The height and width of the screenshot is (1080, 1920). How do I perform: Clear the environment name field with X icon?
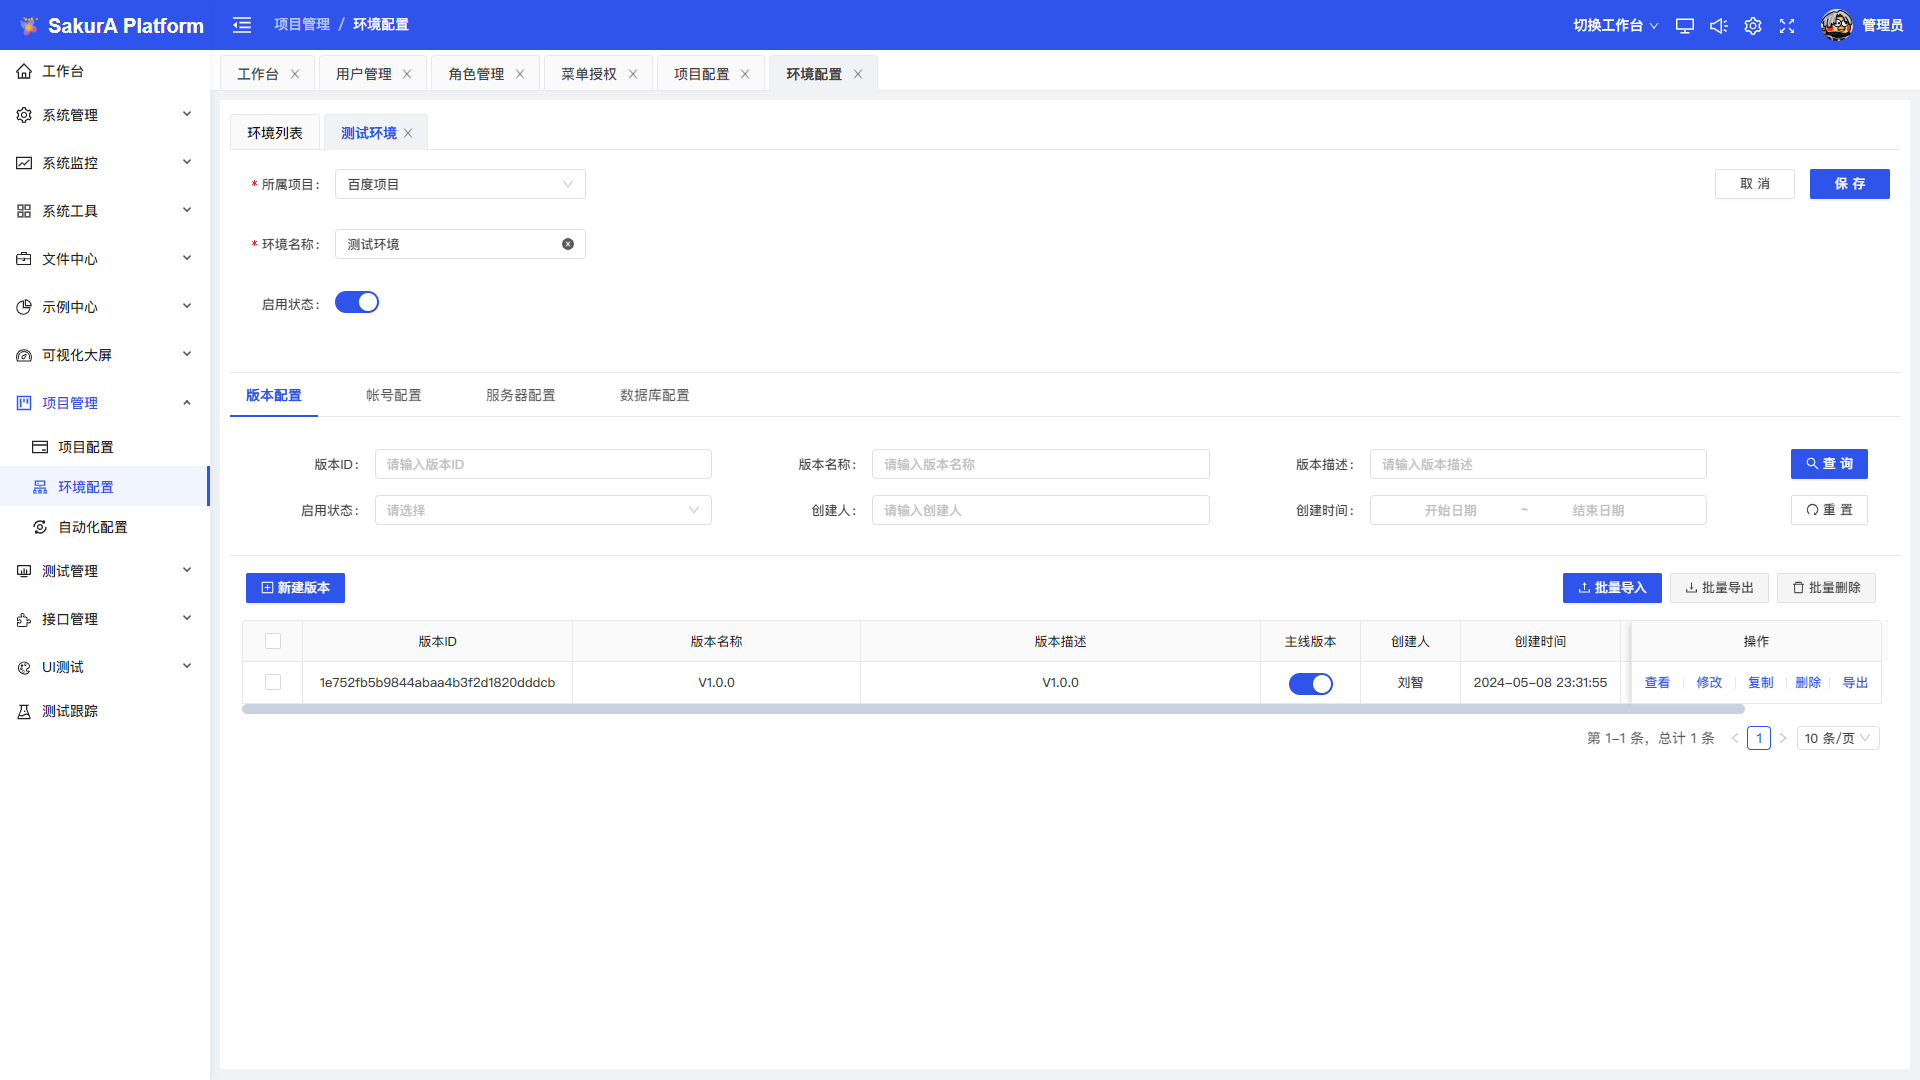568,244
